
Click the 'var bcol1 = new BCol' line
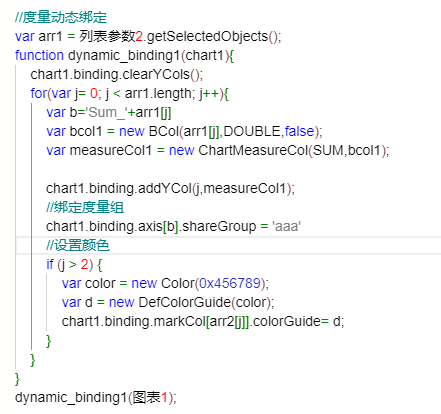[x=184, y=131]
